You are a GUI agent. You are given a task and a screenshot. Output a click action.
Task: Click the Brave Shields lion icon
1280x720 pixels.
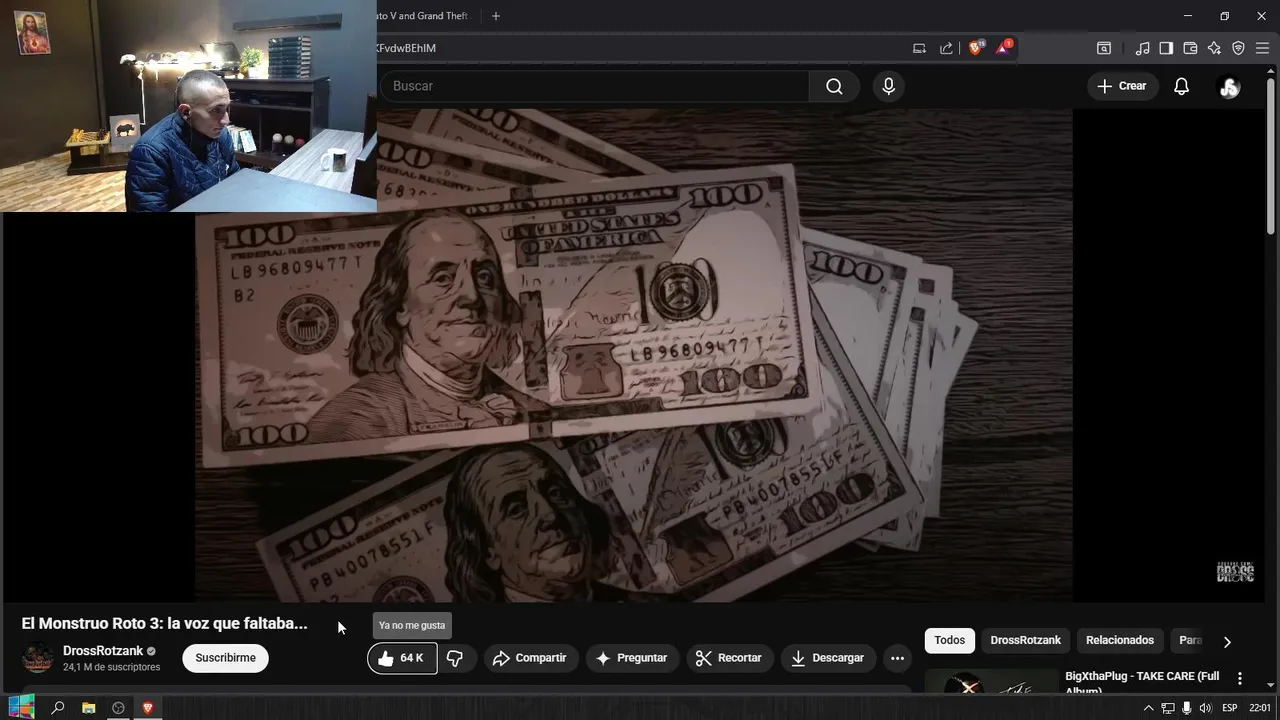(x=976, y=48)
